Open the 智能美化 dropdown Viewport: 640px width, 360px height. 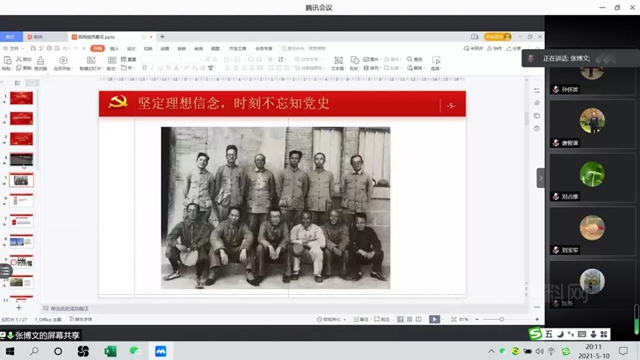(331, 319)
